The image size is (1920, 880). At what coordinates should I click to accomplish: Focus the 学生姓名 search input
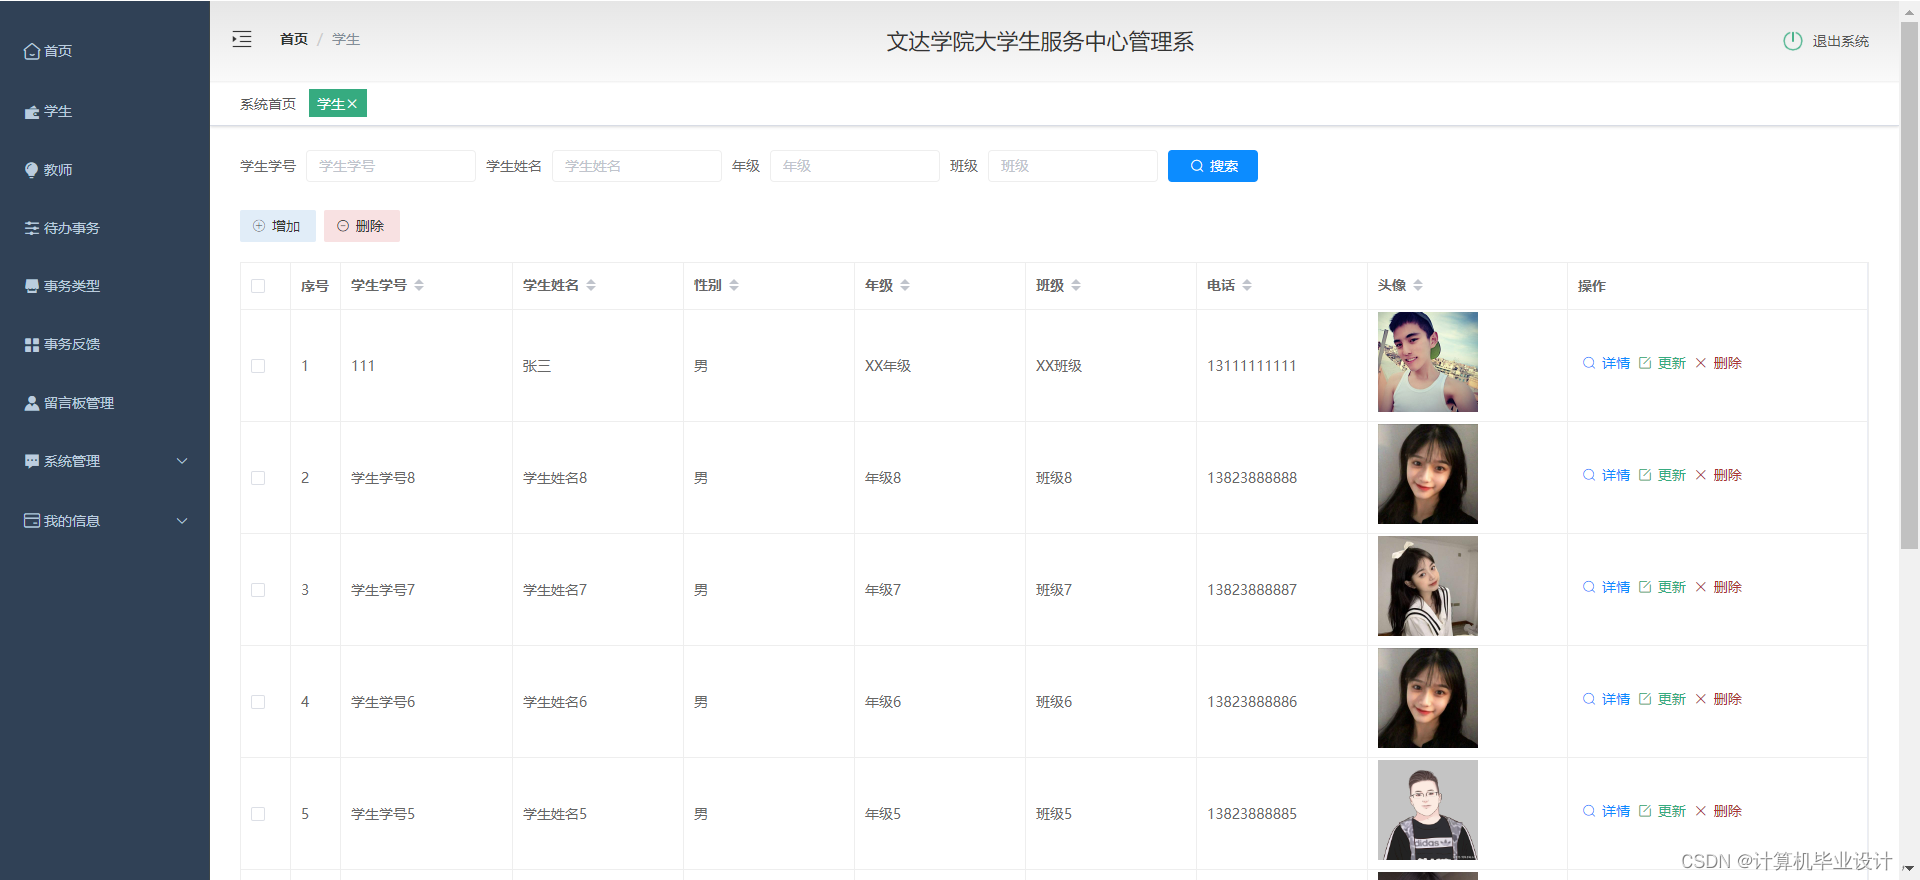637,166
